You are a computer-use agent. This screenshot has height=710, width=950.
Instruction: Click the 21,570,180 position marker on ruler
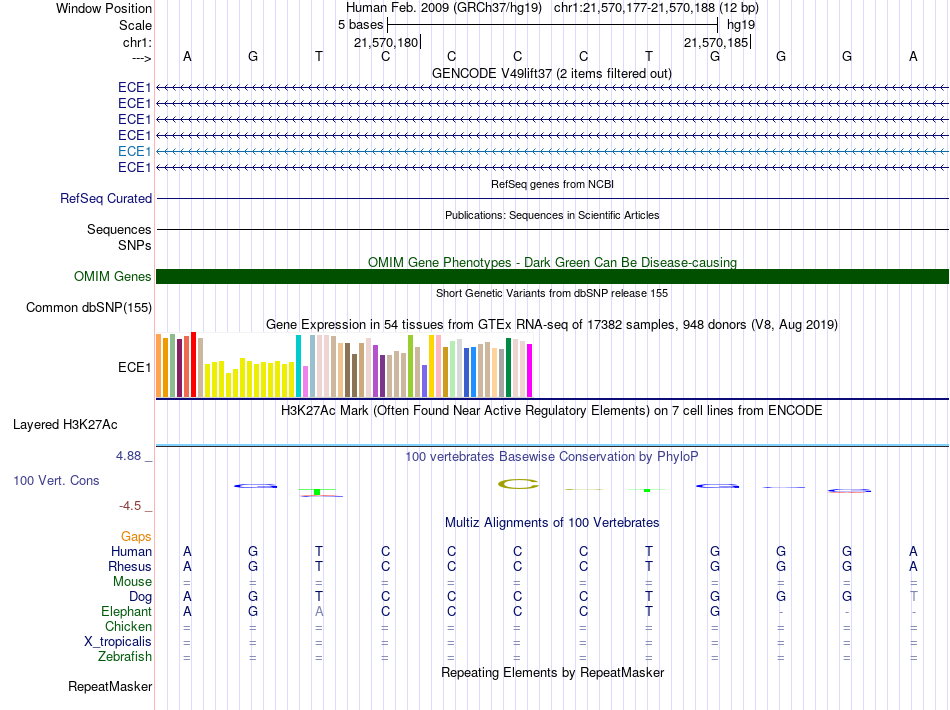coord(386,42)
